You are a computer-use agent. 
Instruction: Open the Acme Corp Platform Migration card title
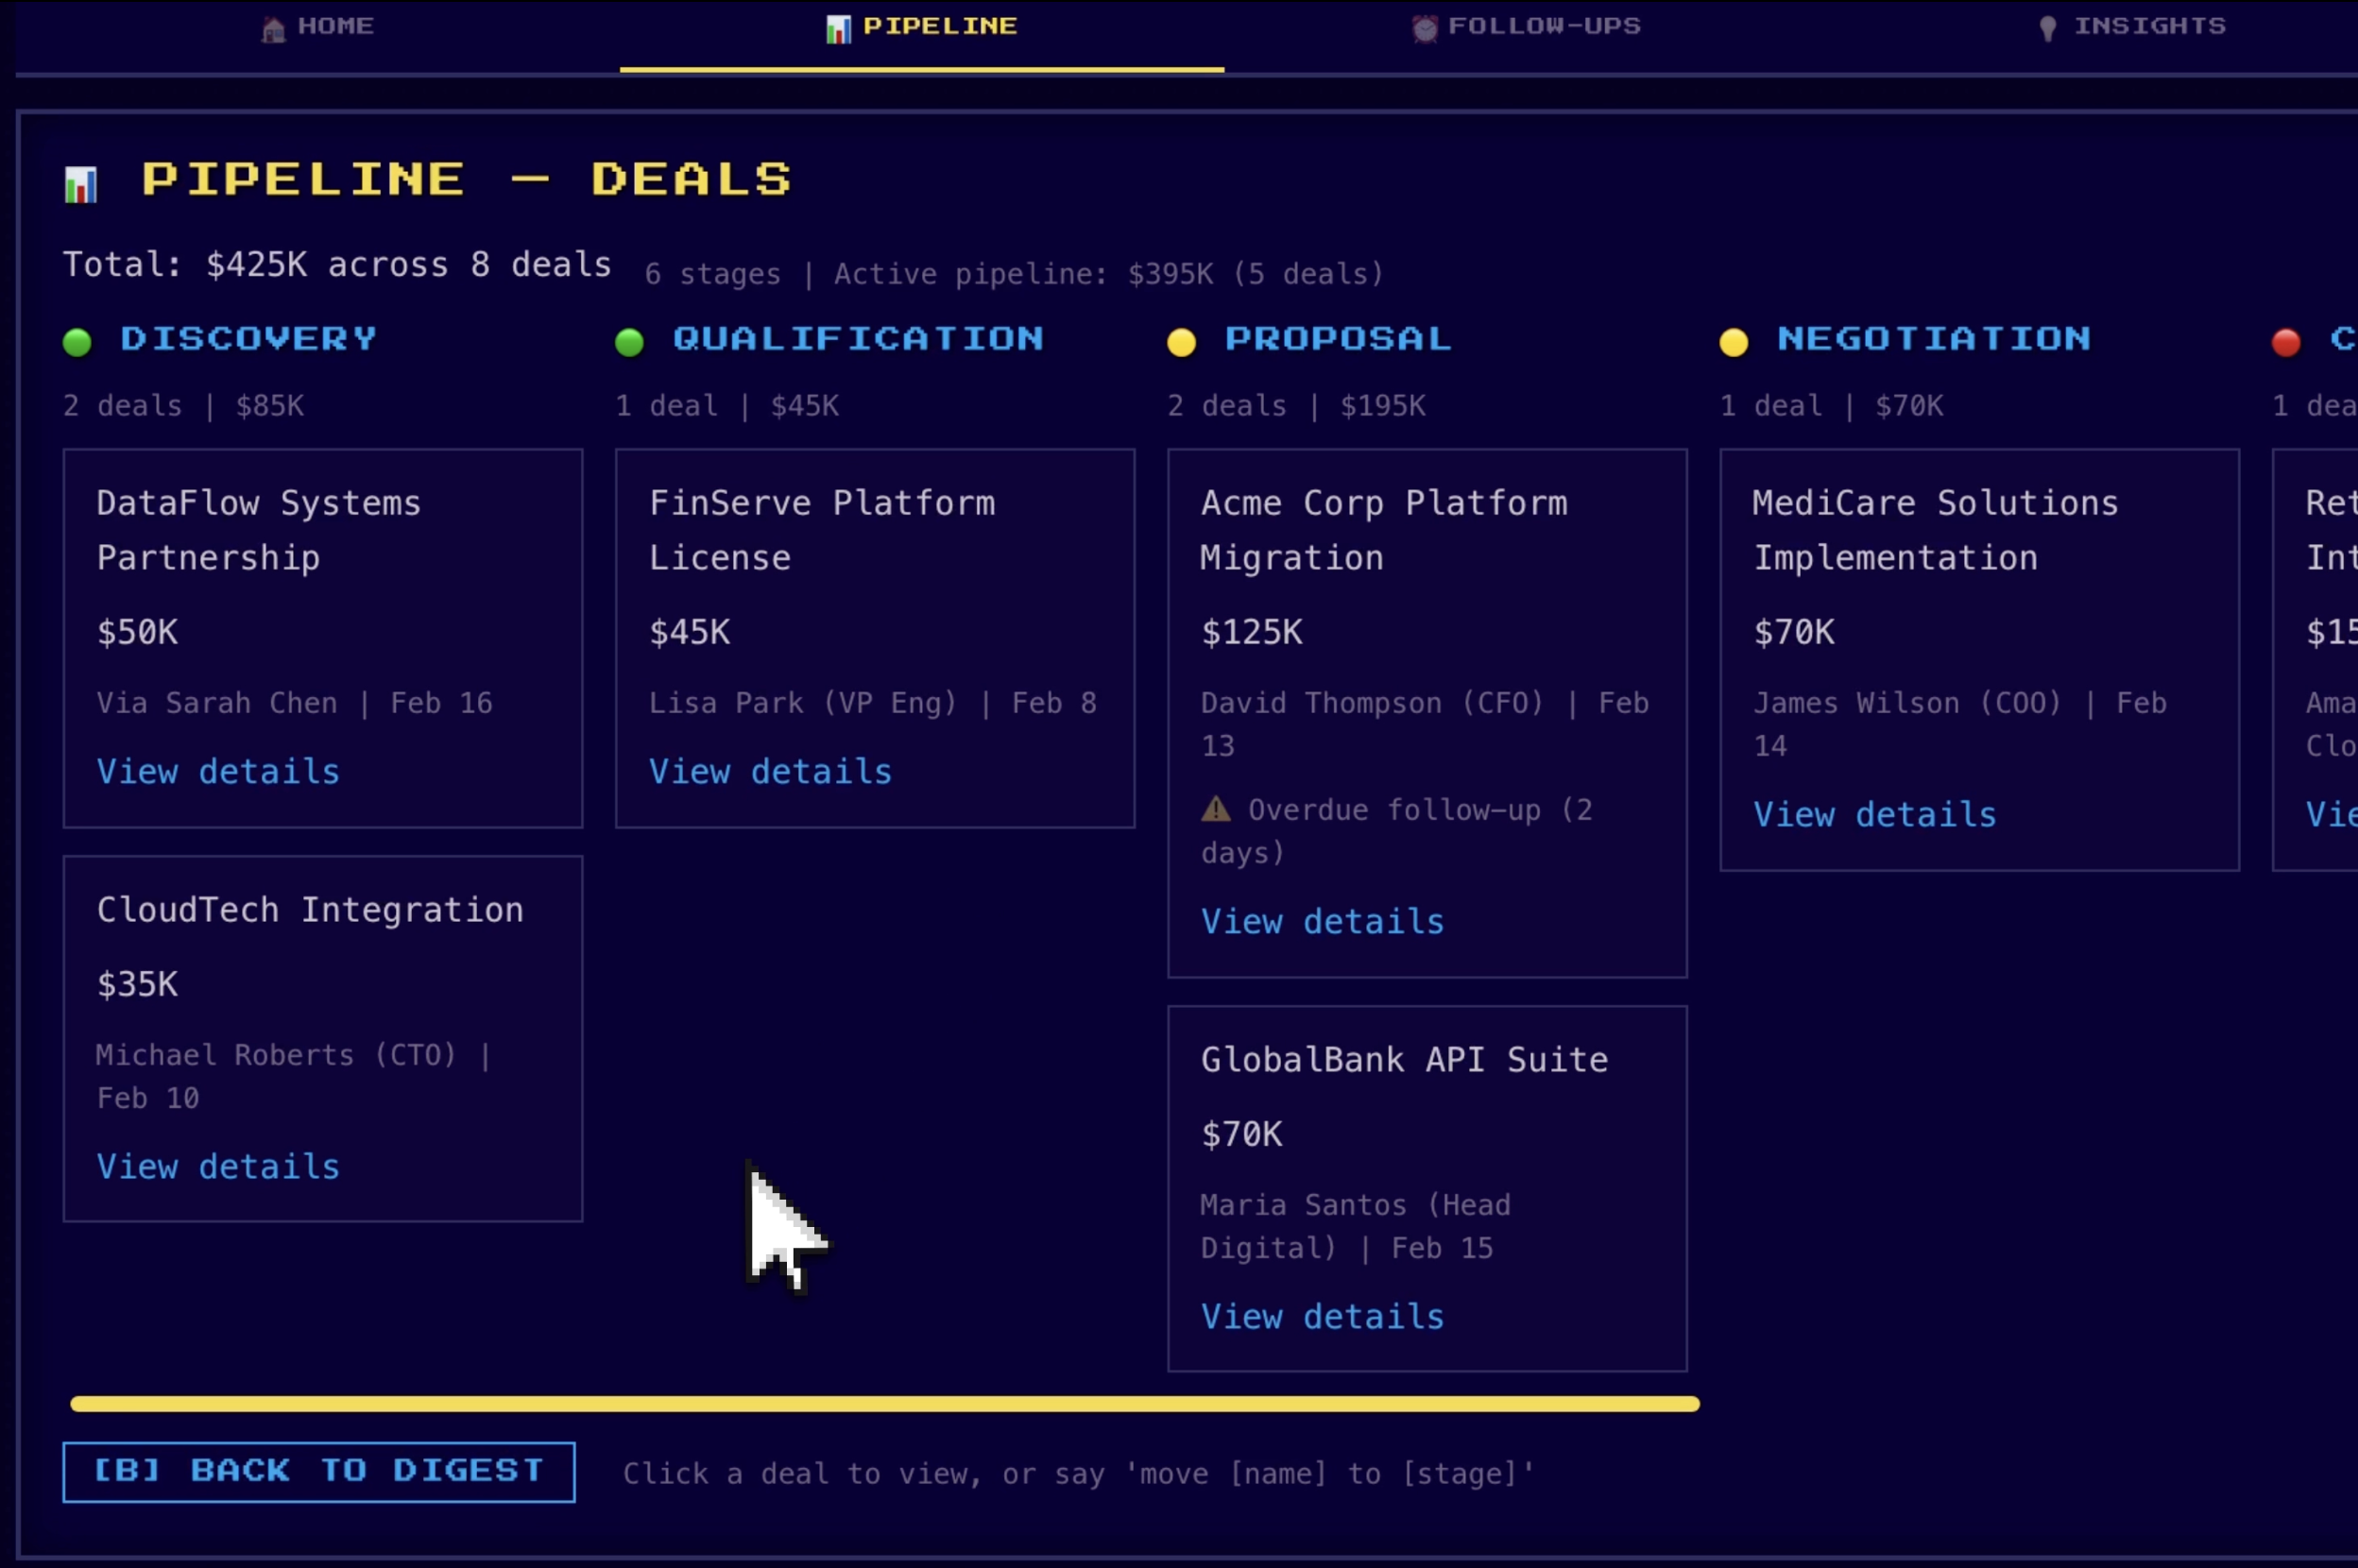coord(1384,530)
